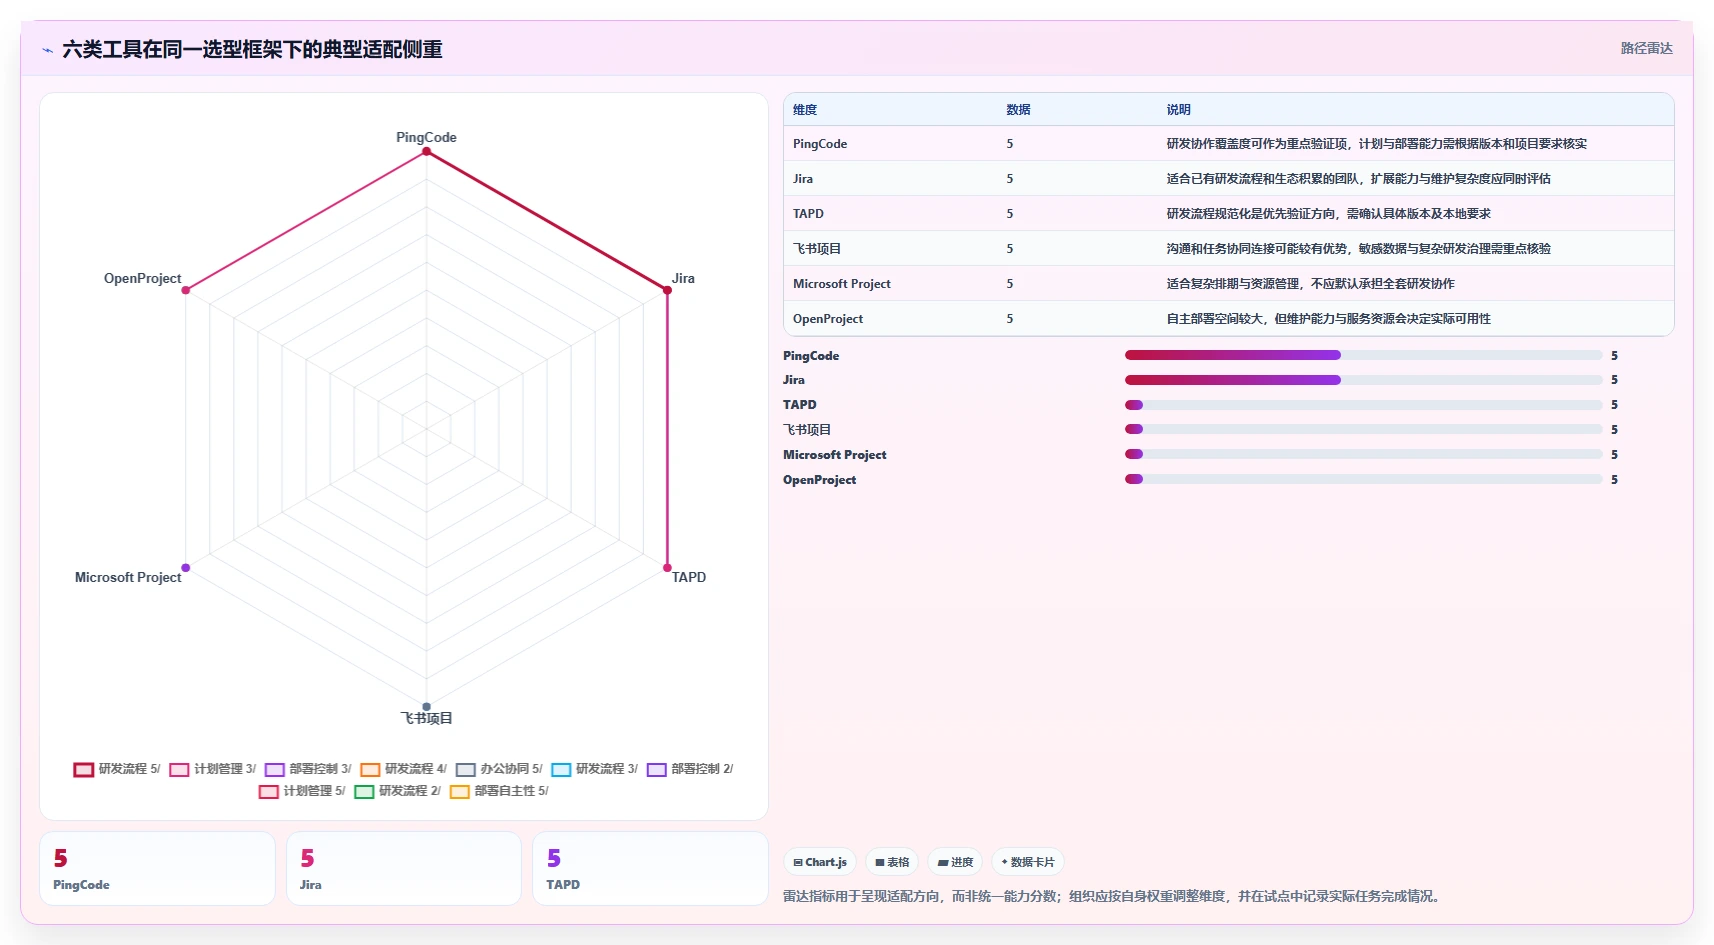The image size is (1714, 945).
Task: Toggle the gray 办公协同 5/ legend item
Action: click(499, 769)
